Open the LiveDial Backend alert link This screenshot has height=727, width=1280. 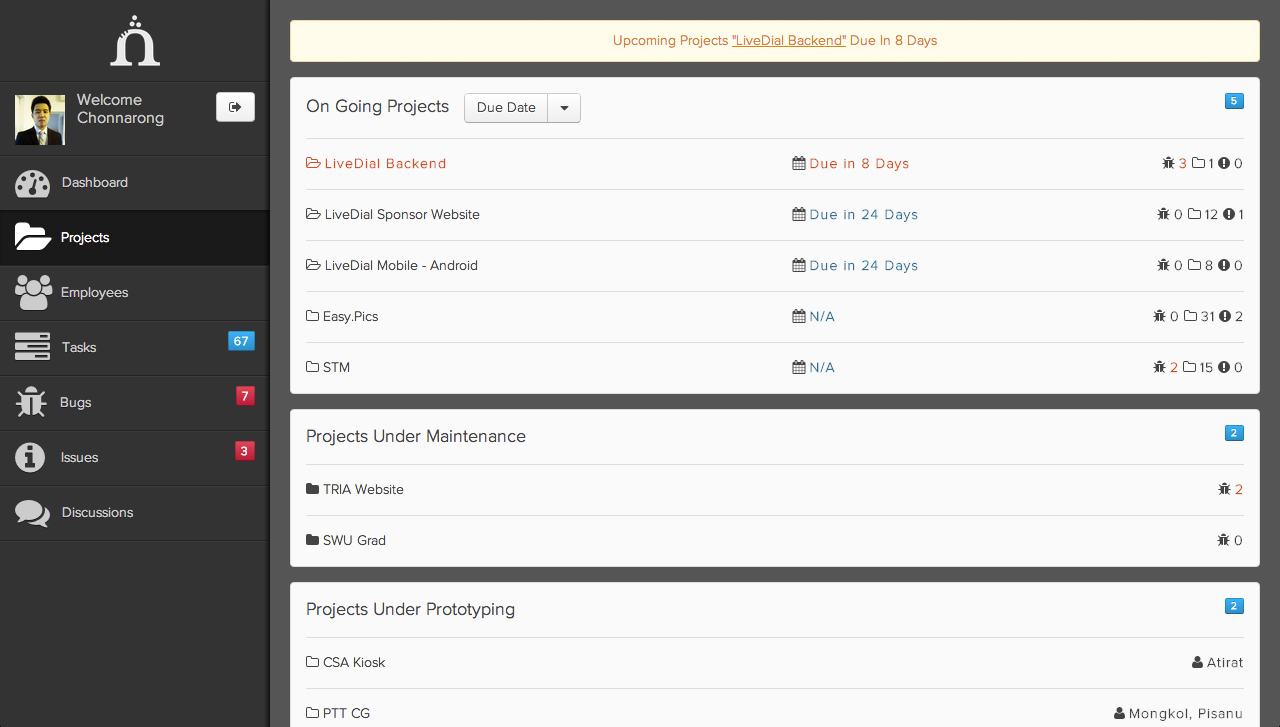click(789, 41)
